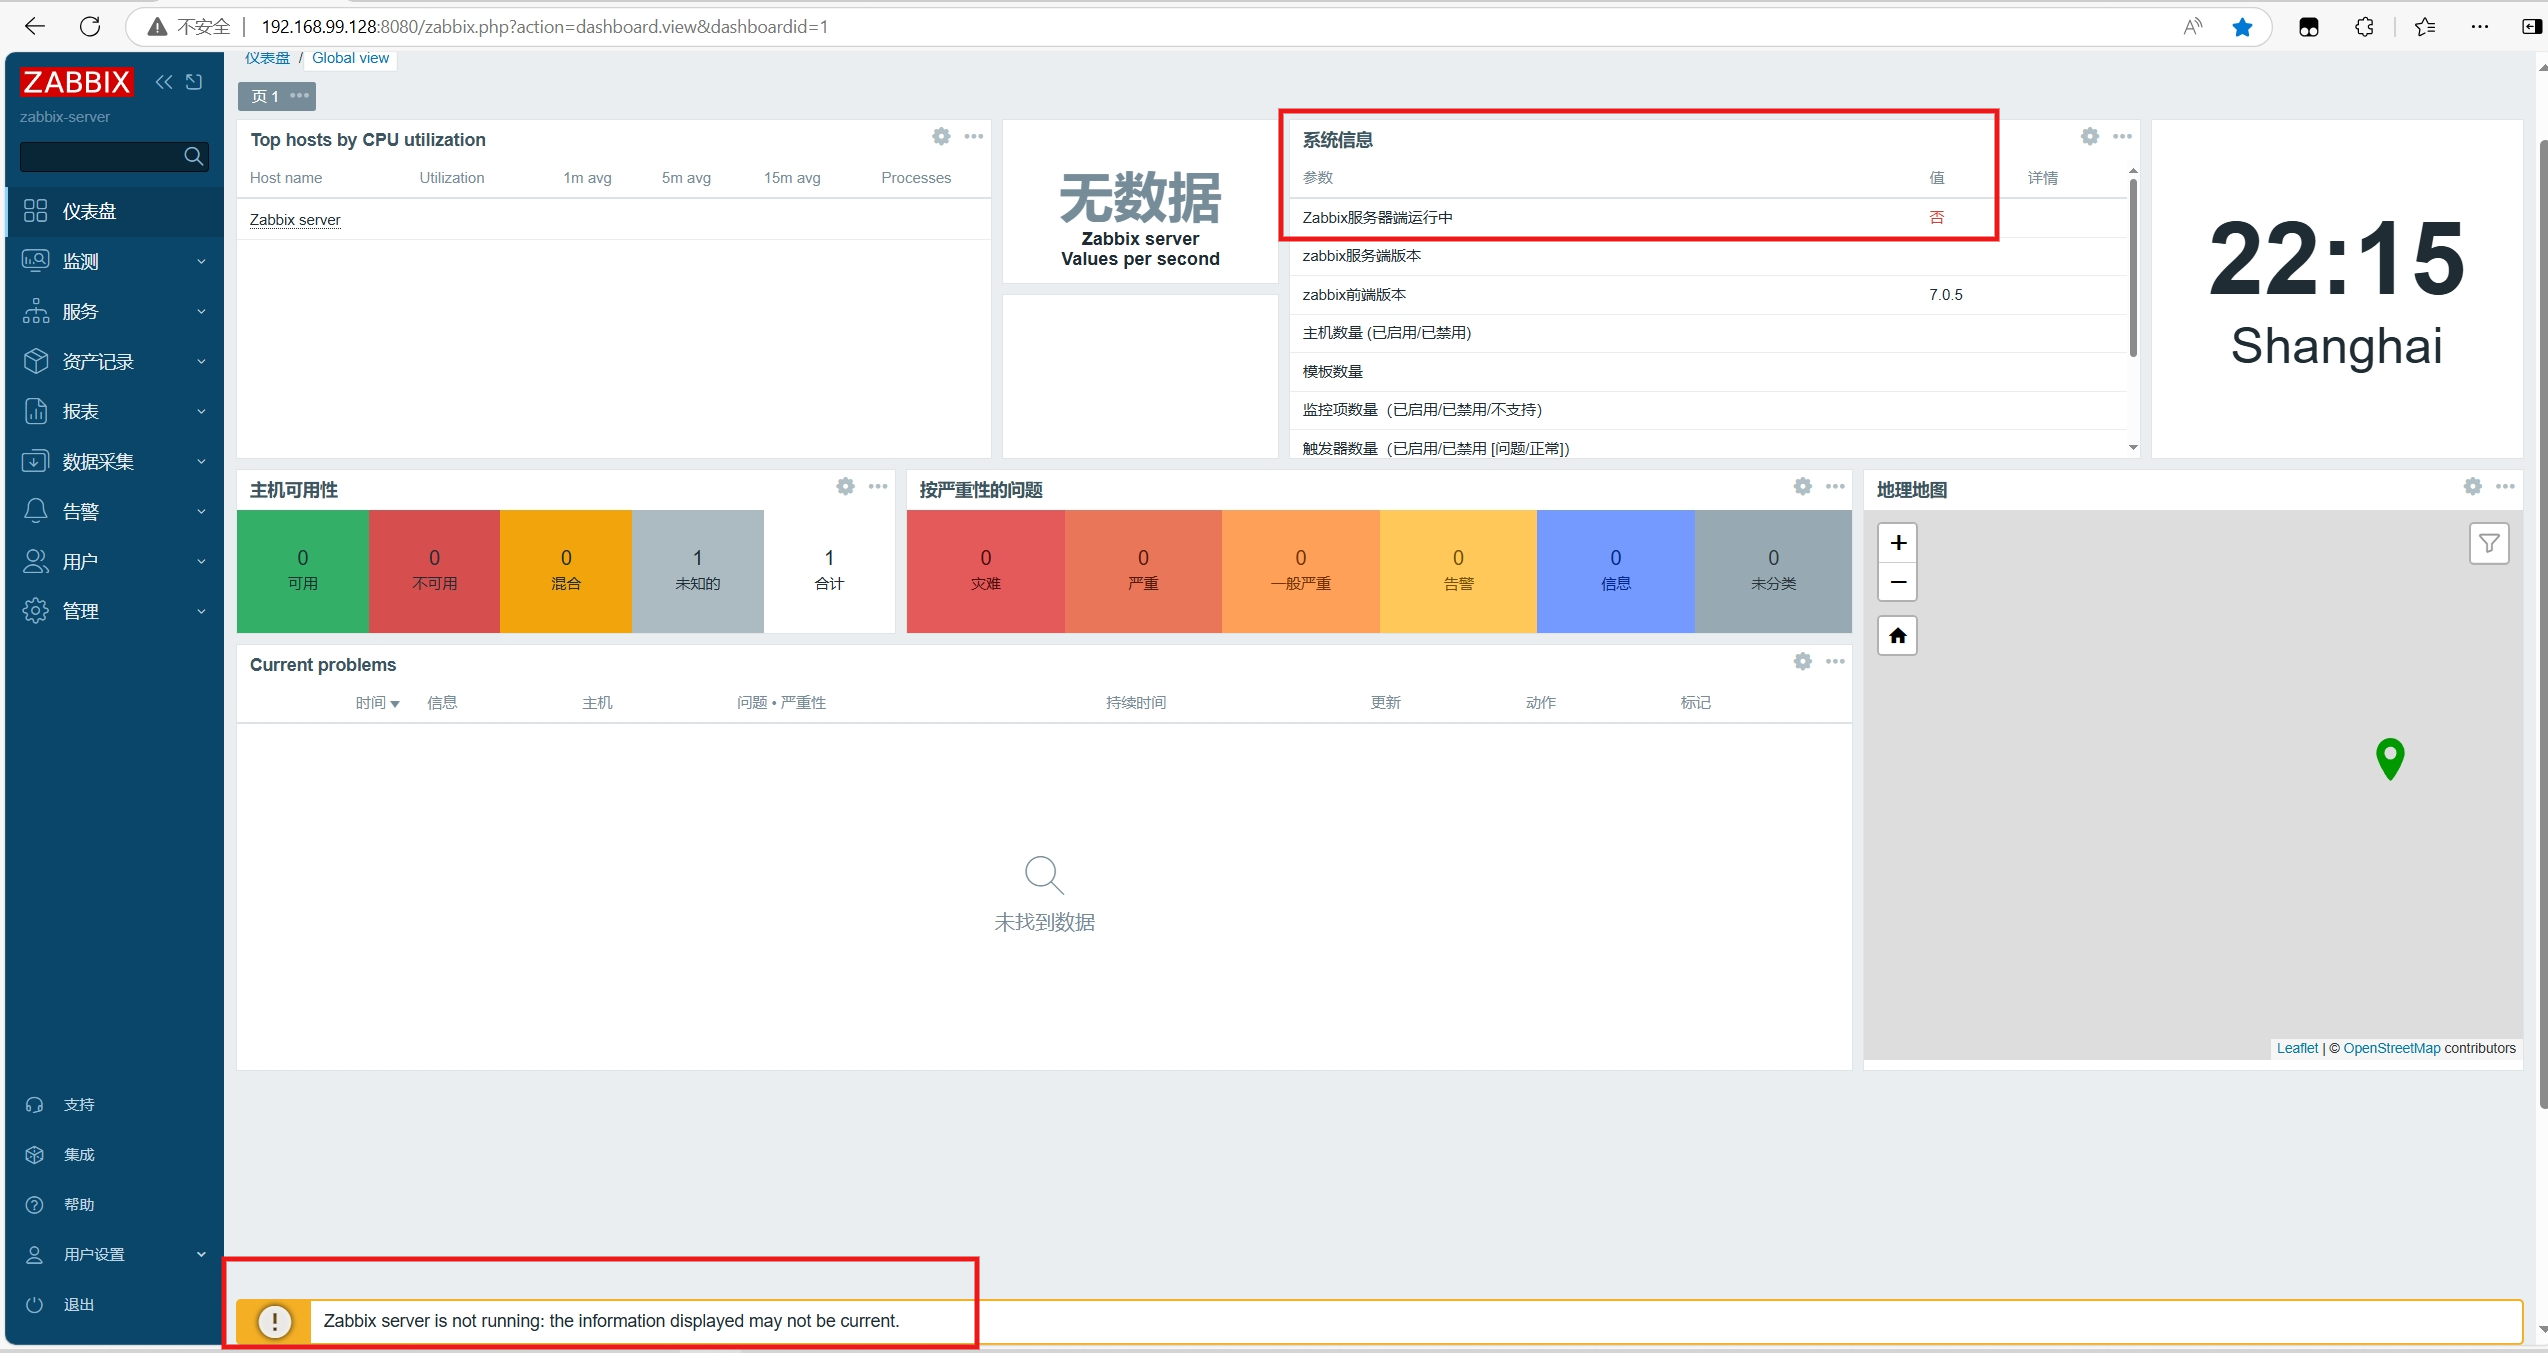Open 系统信息 widget ellipsis menu
Viewport: 2548px width, 1353px height.
click(2123, 136)
